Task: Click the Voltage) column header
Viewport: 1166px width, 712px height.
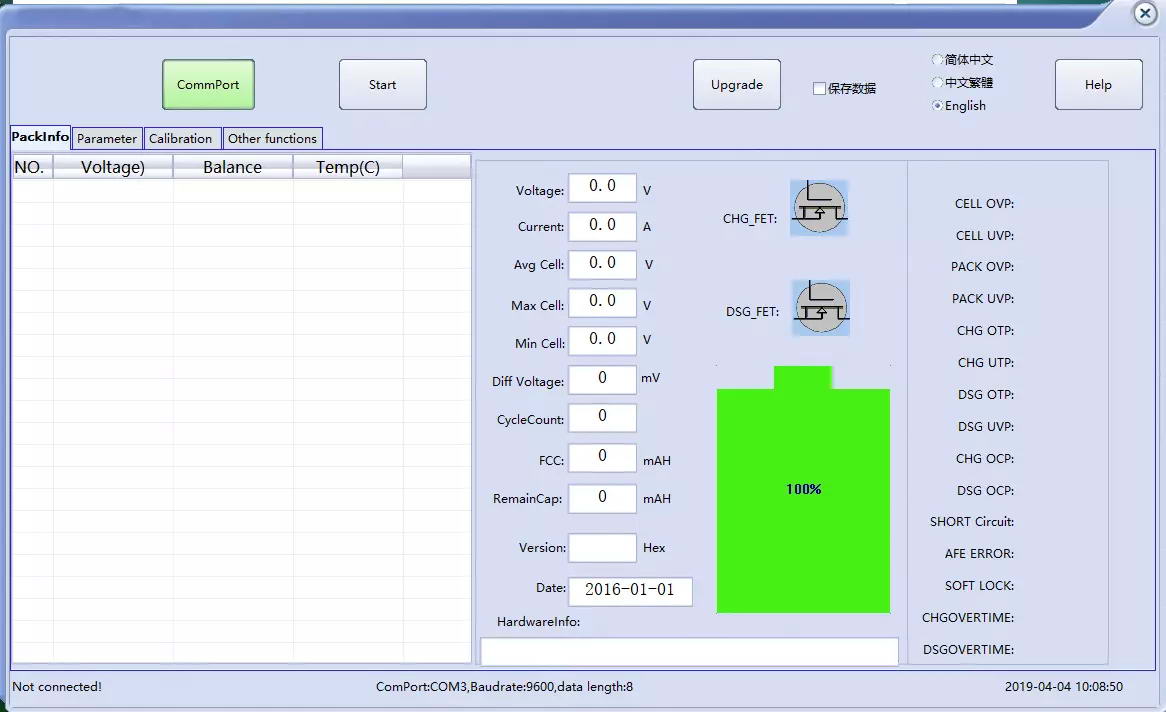Action: click(x=113, y=167)
